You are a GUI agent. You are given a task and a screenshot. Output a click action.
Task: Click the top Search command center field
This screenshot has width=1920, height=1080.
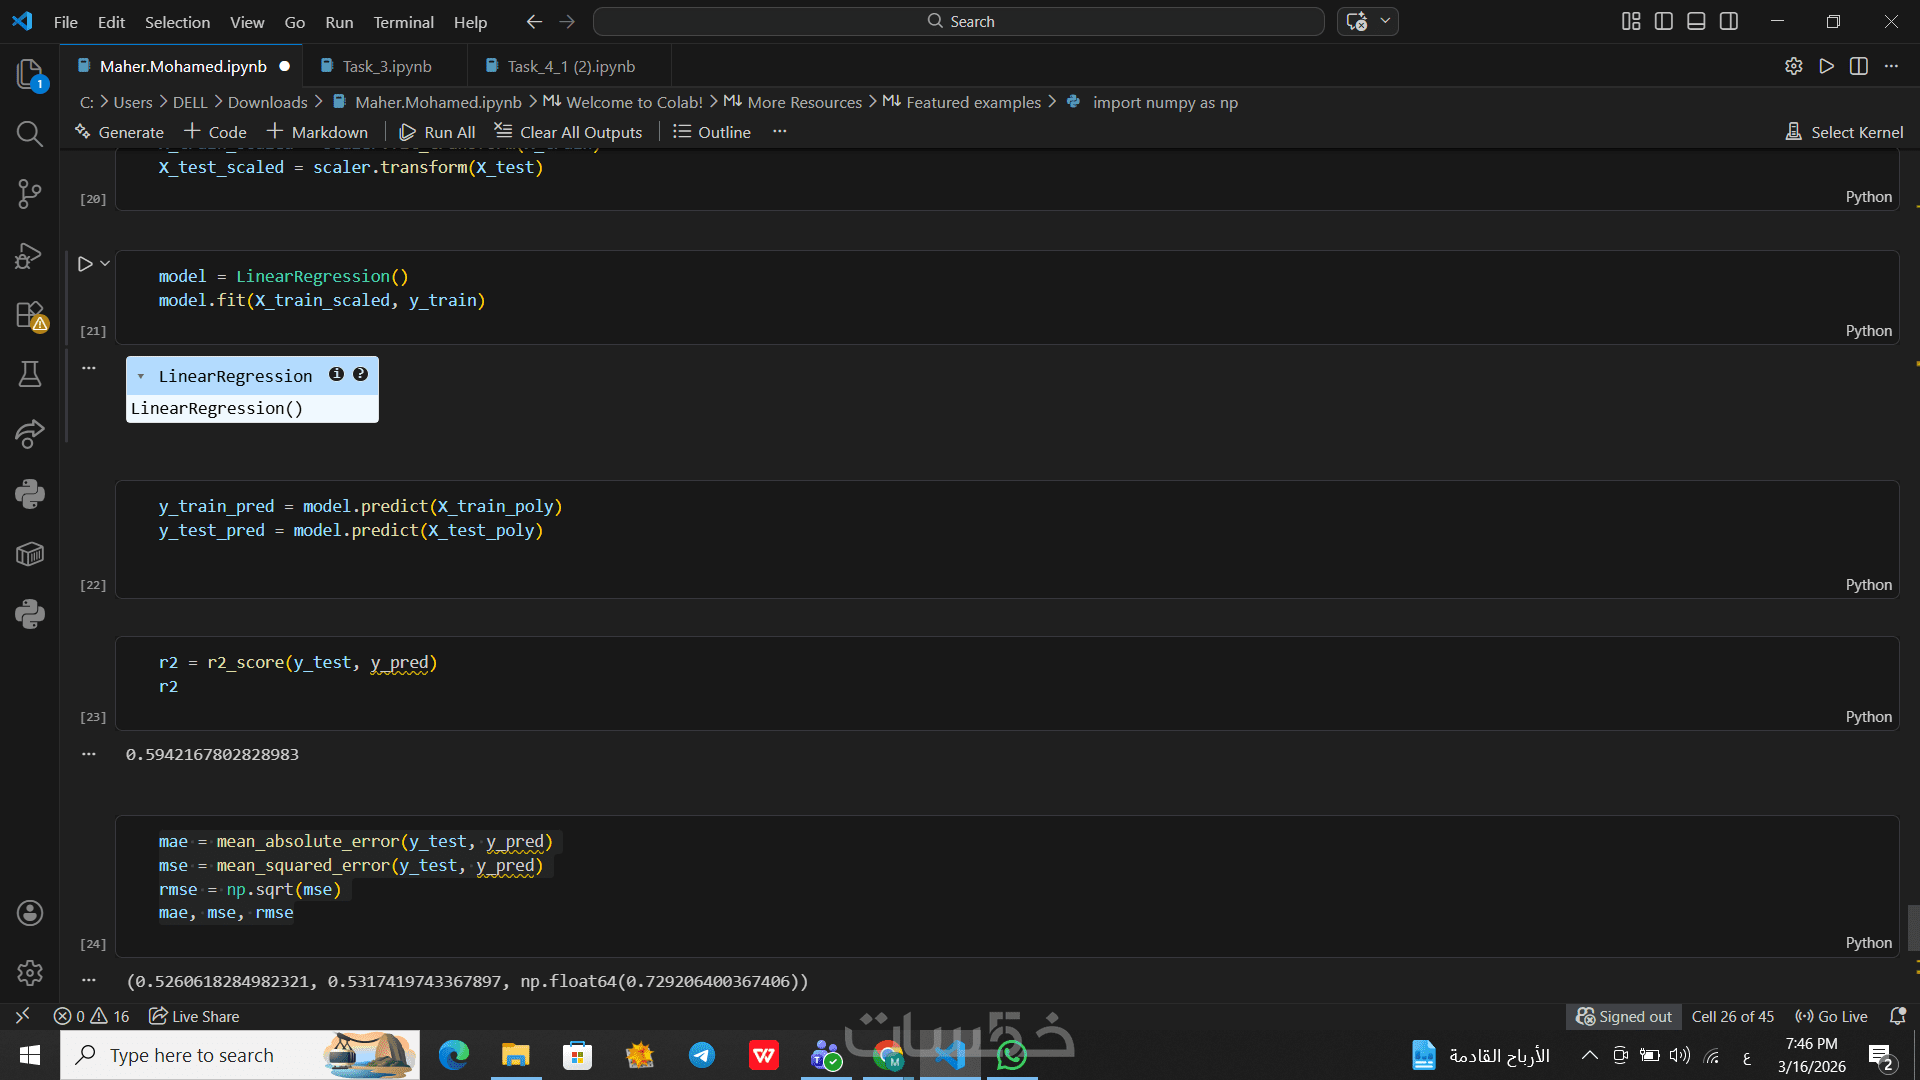pyautogui.click(x=958, y=21)
